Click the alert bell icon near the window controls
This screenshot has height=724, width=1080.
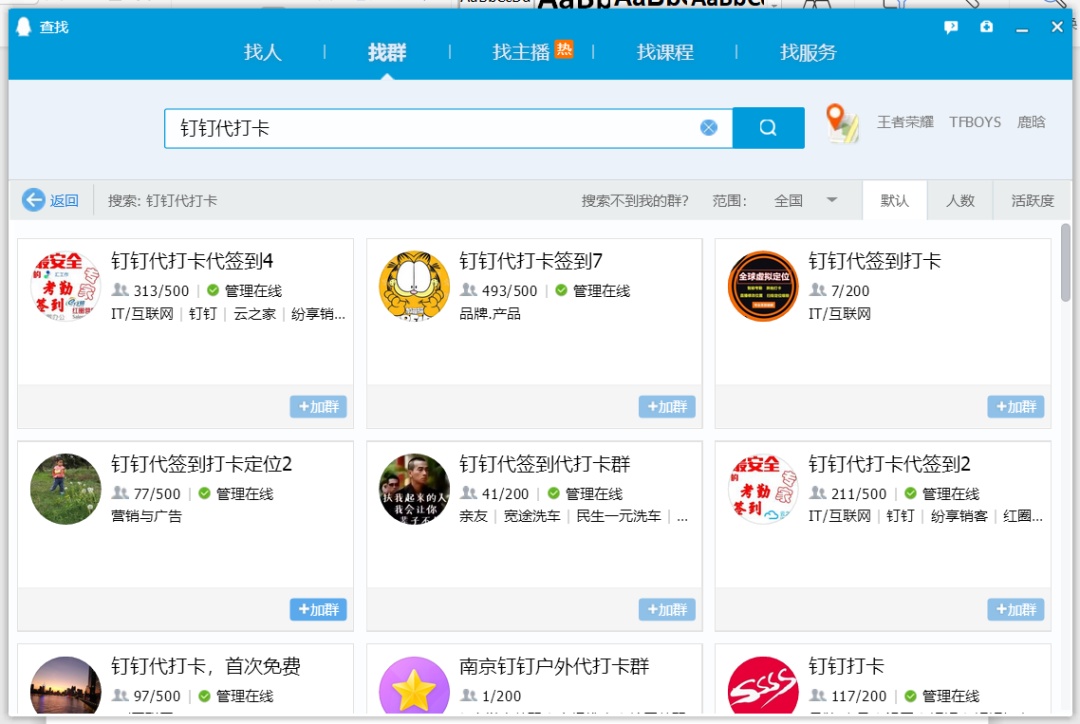point(986,27)
